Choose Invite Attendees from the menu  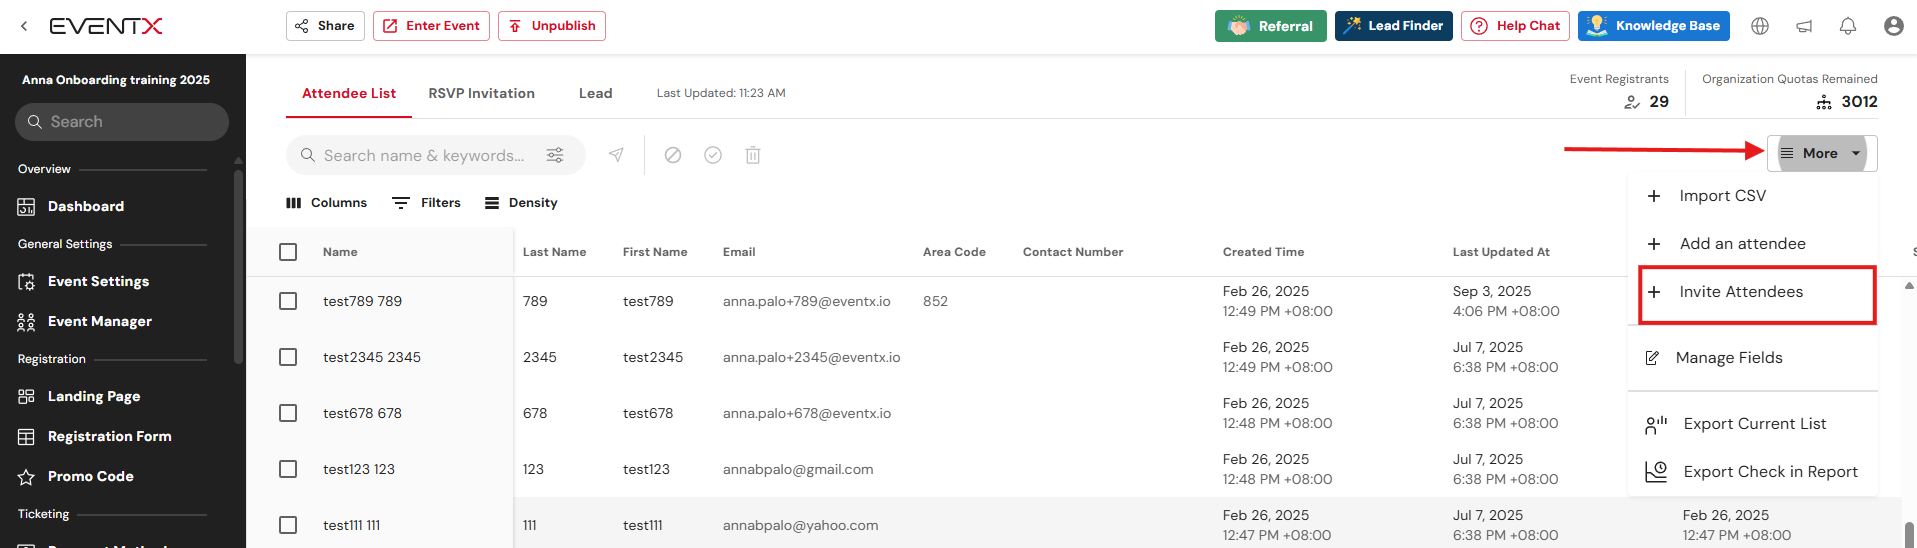point(1741,292)
